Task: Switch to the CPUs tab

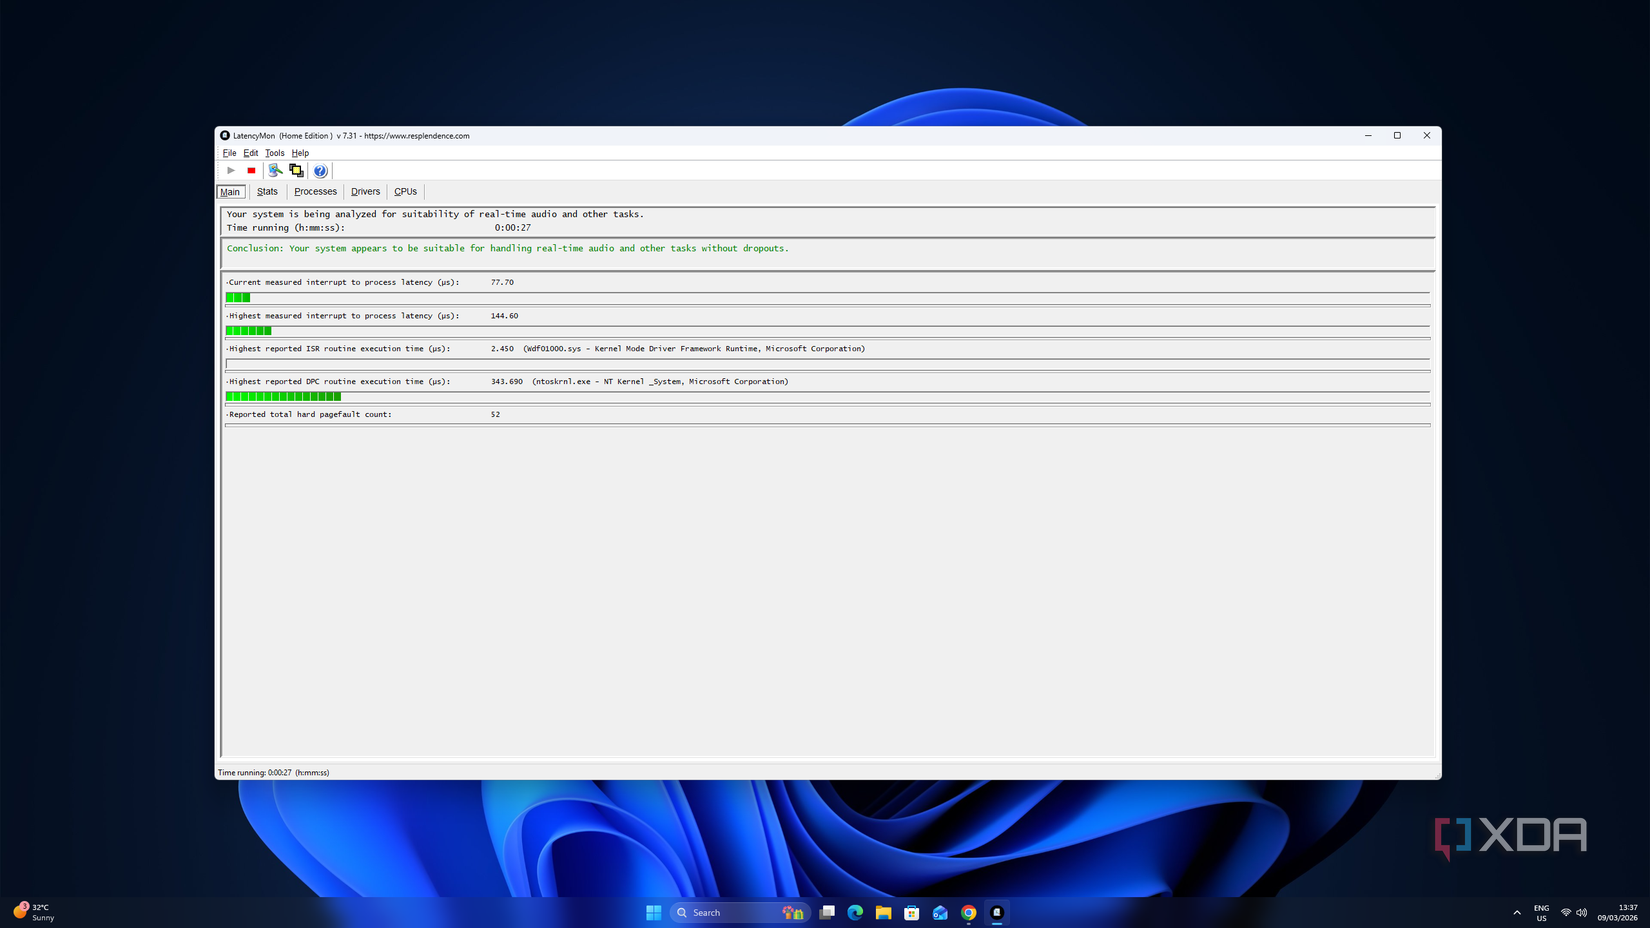Action: coord(405,192)
